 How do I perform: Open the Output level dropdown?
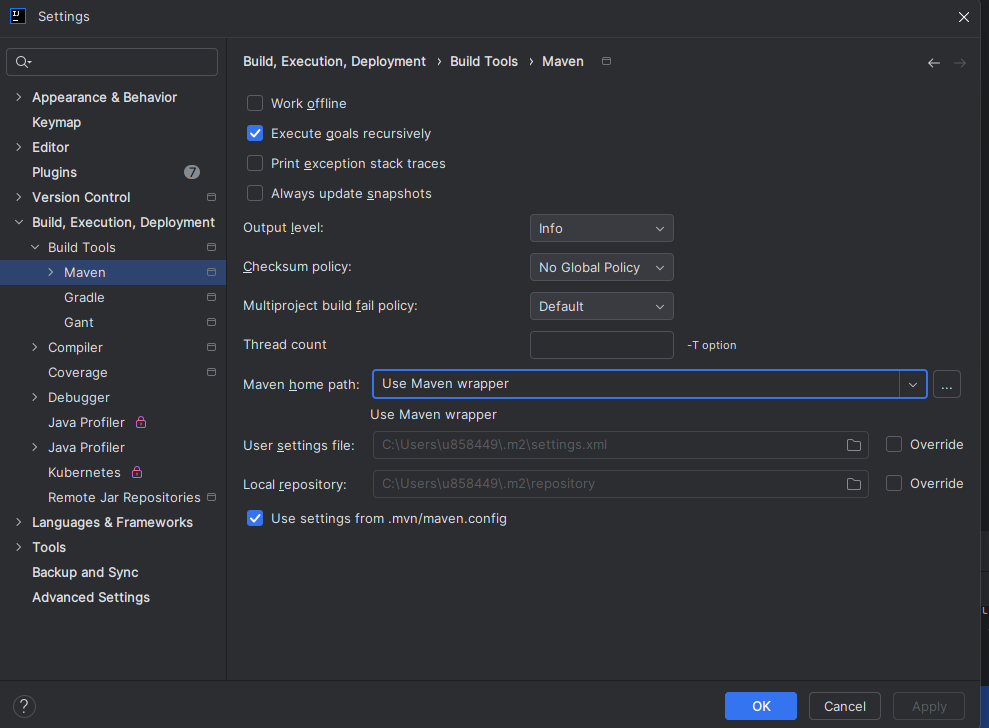pos(601,228)
